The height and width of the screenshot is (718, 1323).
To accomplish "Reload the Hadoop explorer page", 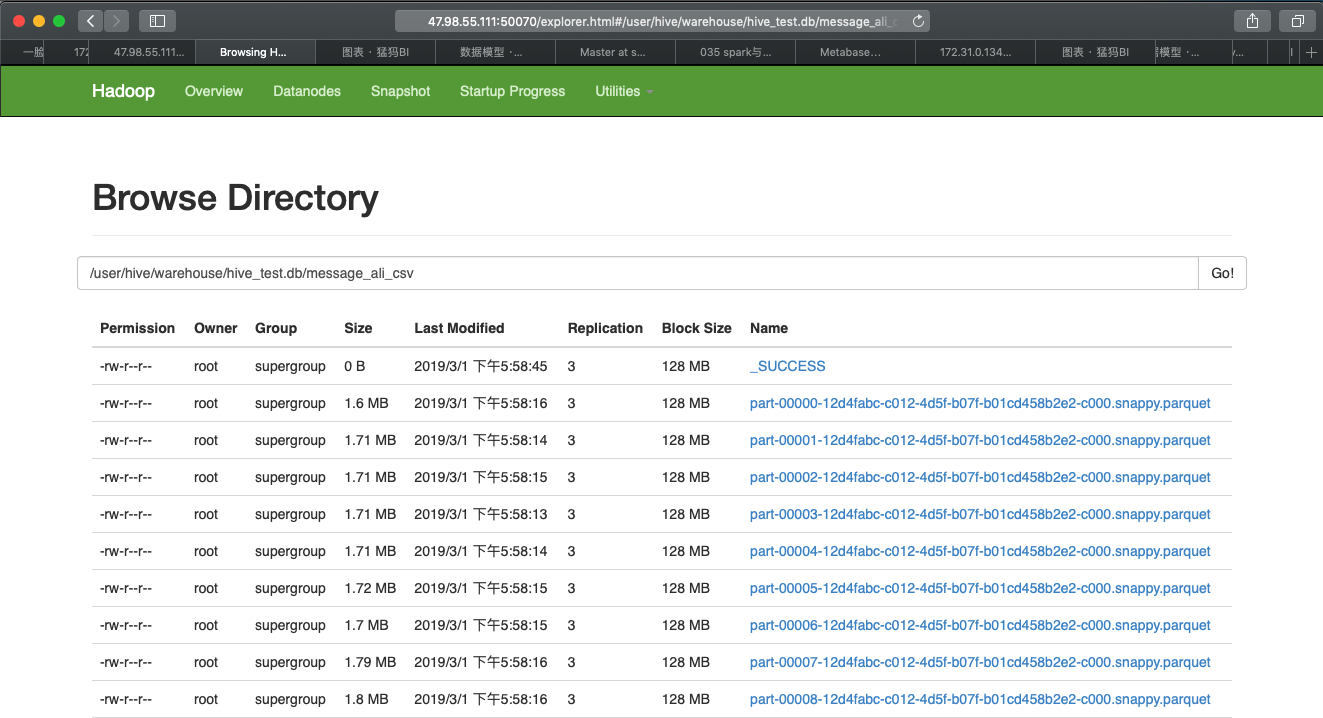I will point(918,20).
